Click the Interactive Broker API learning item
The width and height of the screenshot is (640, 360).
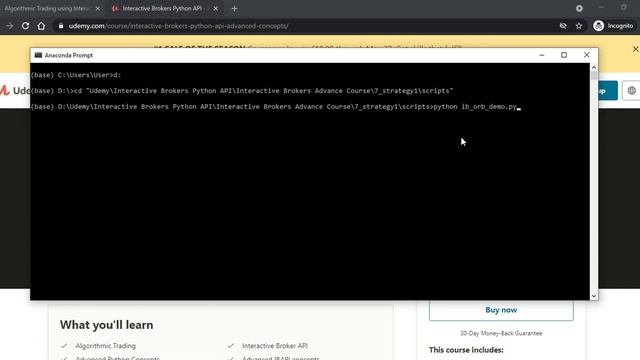pyautogui.click(x=275, y=346)
